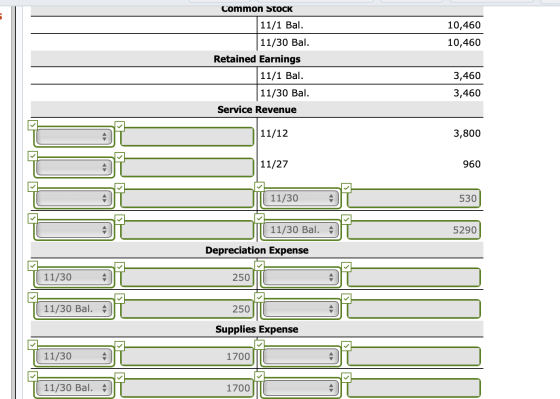The image size is (560, 399).
Task: Click green checkmark on debit dropdown beside 11/12
Action: [32, 125]
